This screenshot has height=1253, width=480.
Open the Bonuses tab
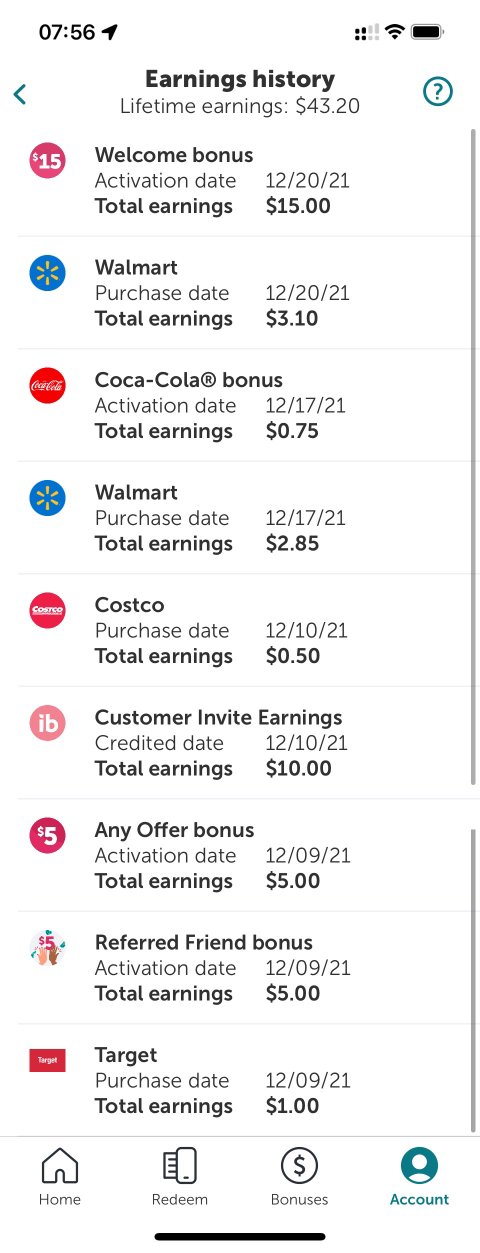point(299,1177)
